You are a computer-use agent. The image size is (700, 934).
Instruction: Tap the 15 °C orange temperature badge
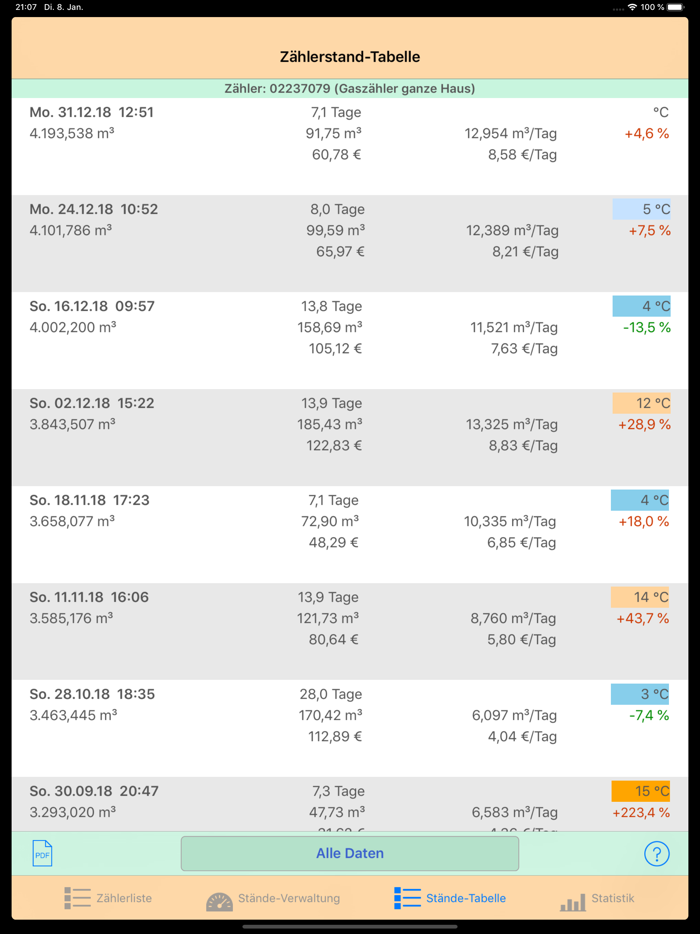click(x=641, y=791)
